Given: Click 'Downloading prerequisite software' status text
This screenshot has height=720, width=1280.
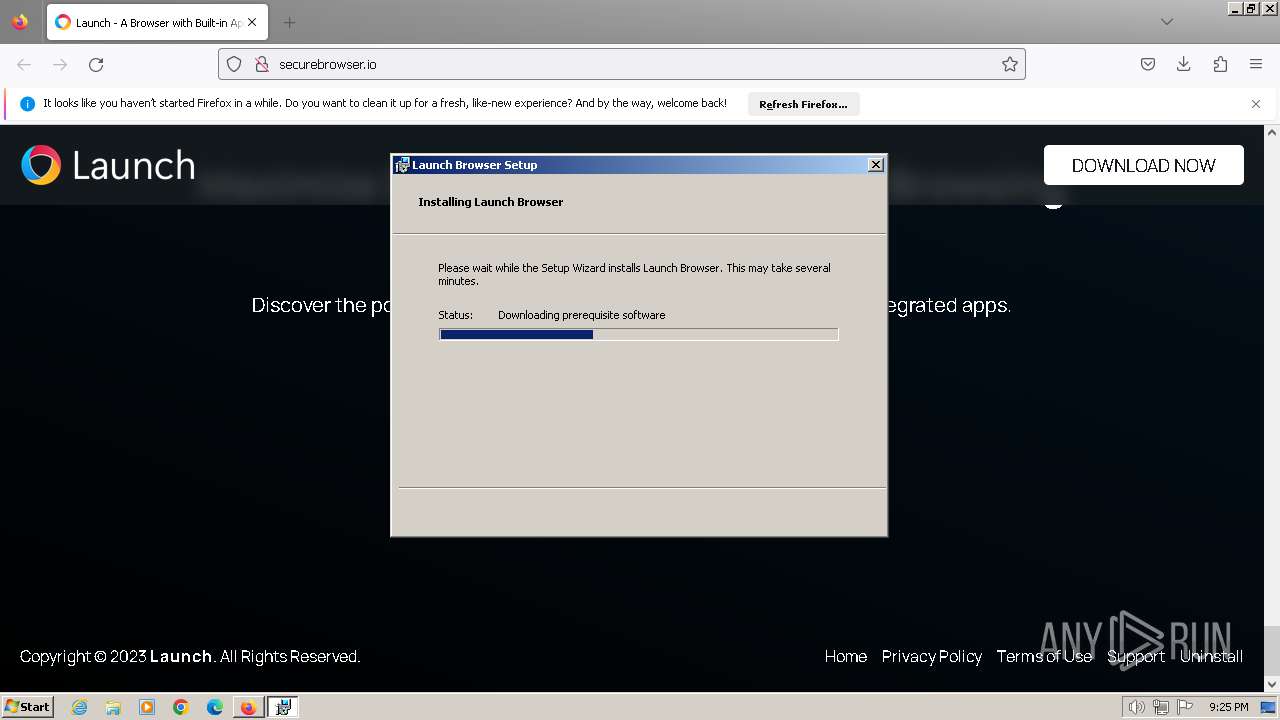Looking at the screenshot, I should point(581,315).
